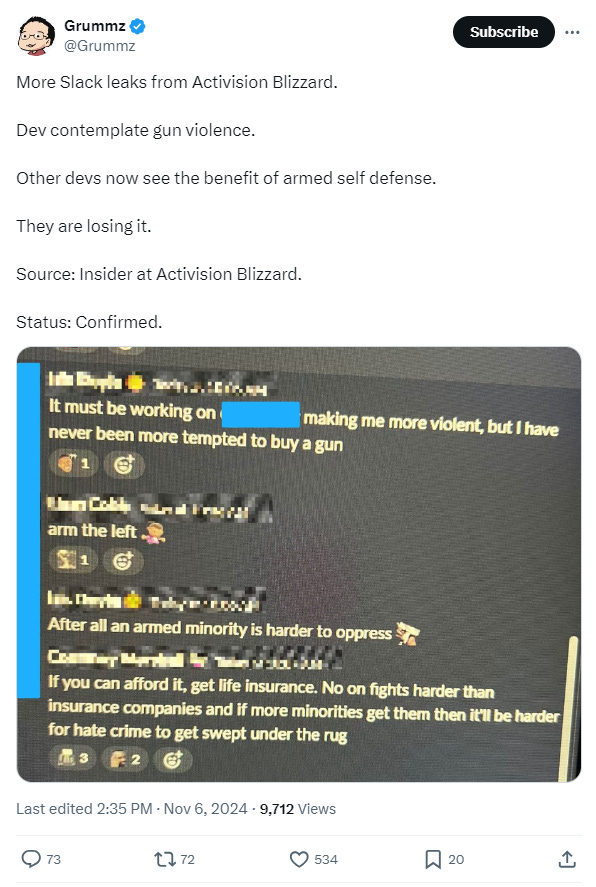This screenshot has width=596, height=887.
Task: Like the post with 534 likes
Action: coord(299,859)
